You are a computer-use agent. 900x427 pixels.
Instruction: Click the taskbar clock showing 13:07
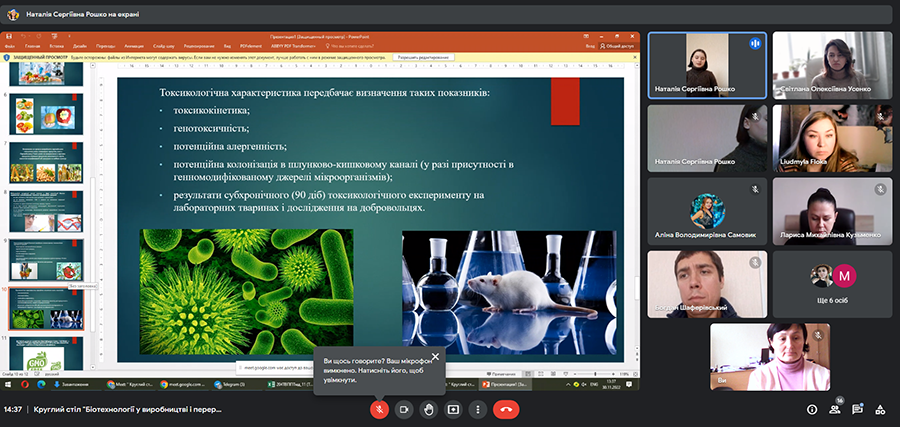click(610, 384)
